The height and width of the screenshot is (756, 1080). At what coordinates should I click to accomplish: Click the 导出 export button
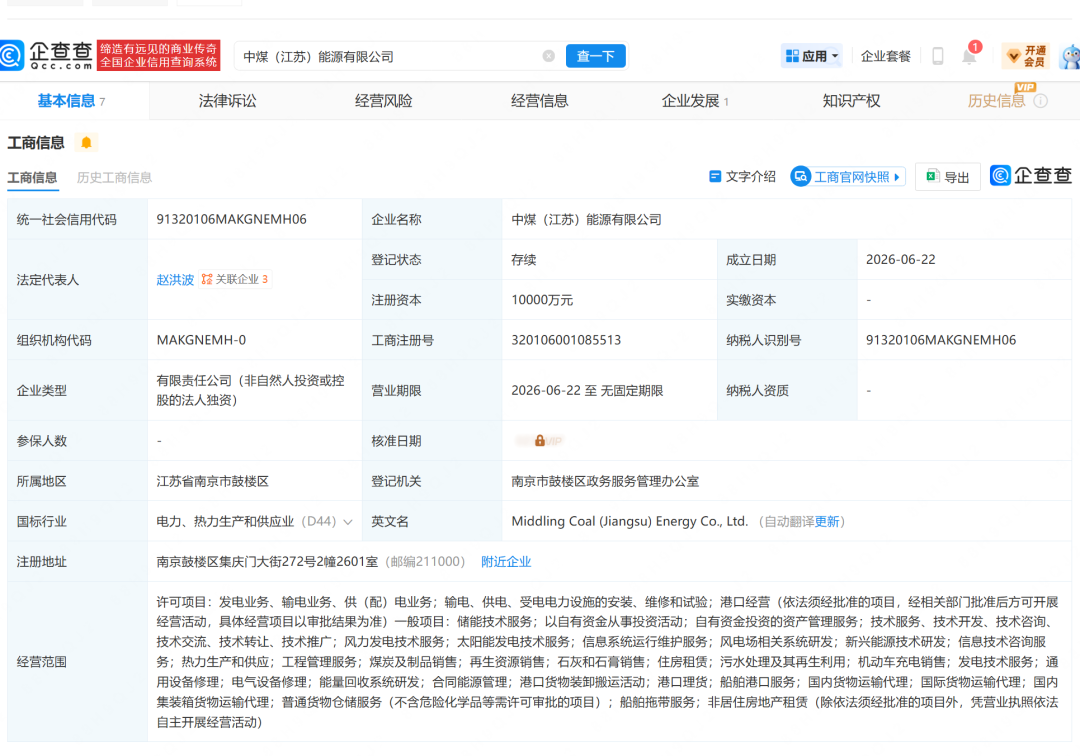[948, 177]
